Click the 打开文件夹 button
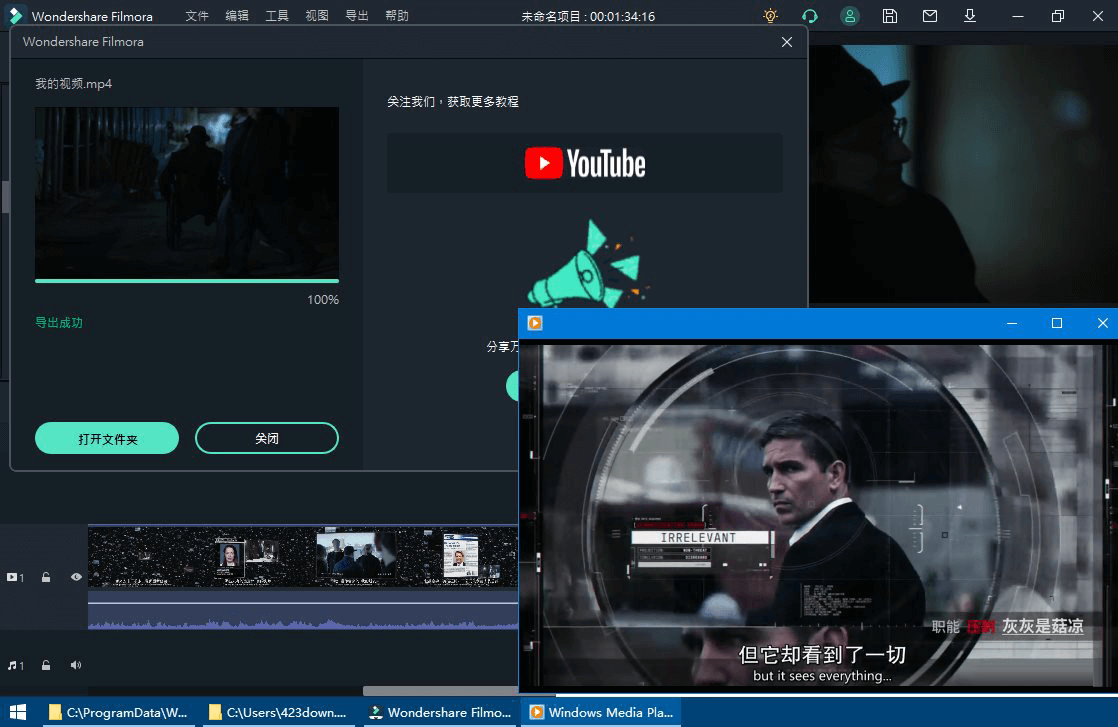The height and width of the screenshot is (727, 1118). [x=107, y=438]
